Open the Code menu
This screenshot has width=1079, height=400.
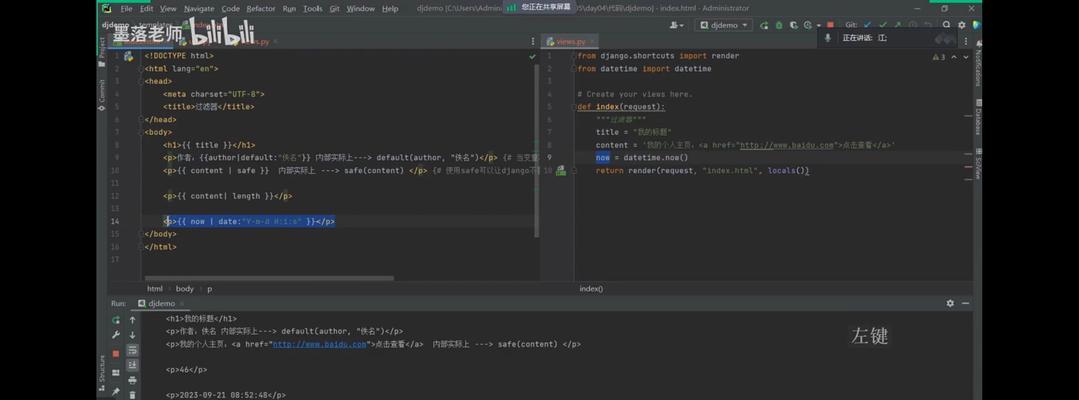point(231,9)
